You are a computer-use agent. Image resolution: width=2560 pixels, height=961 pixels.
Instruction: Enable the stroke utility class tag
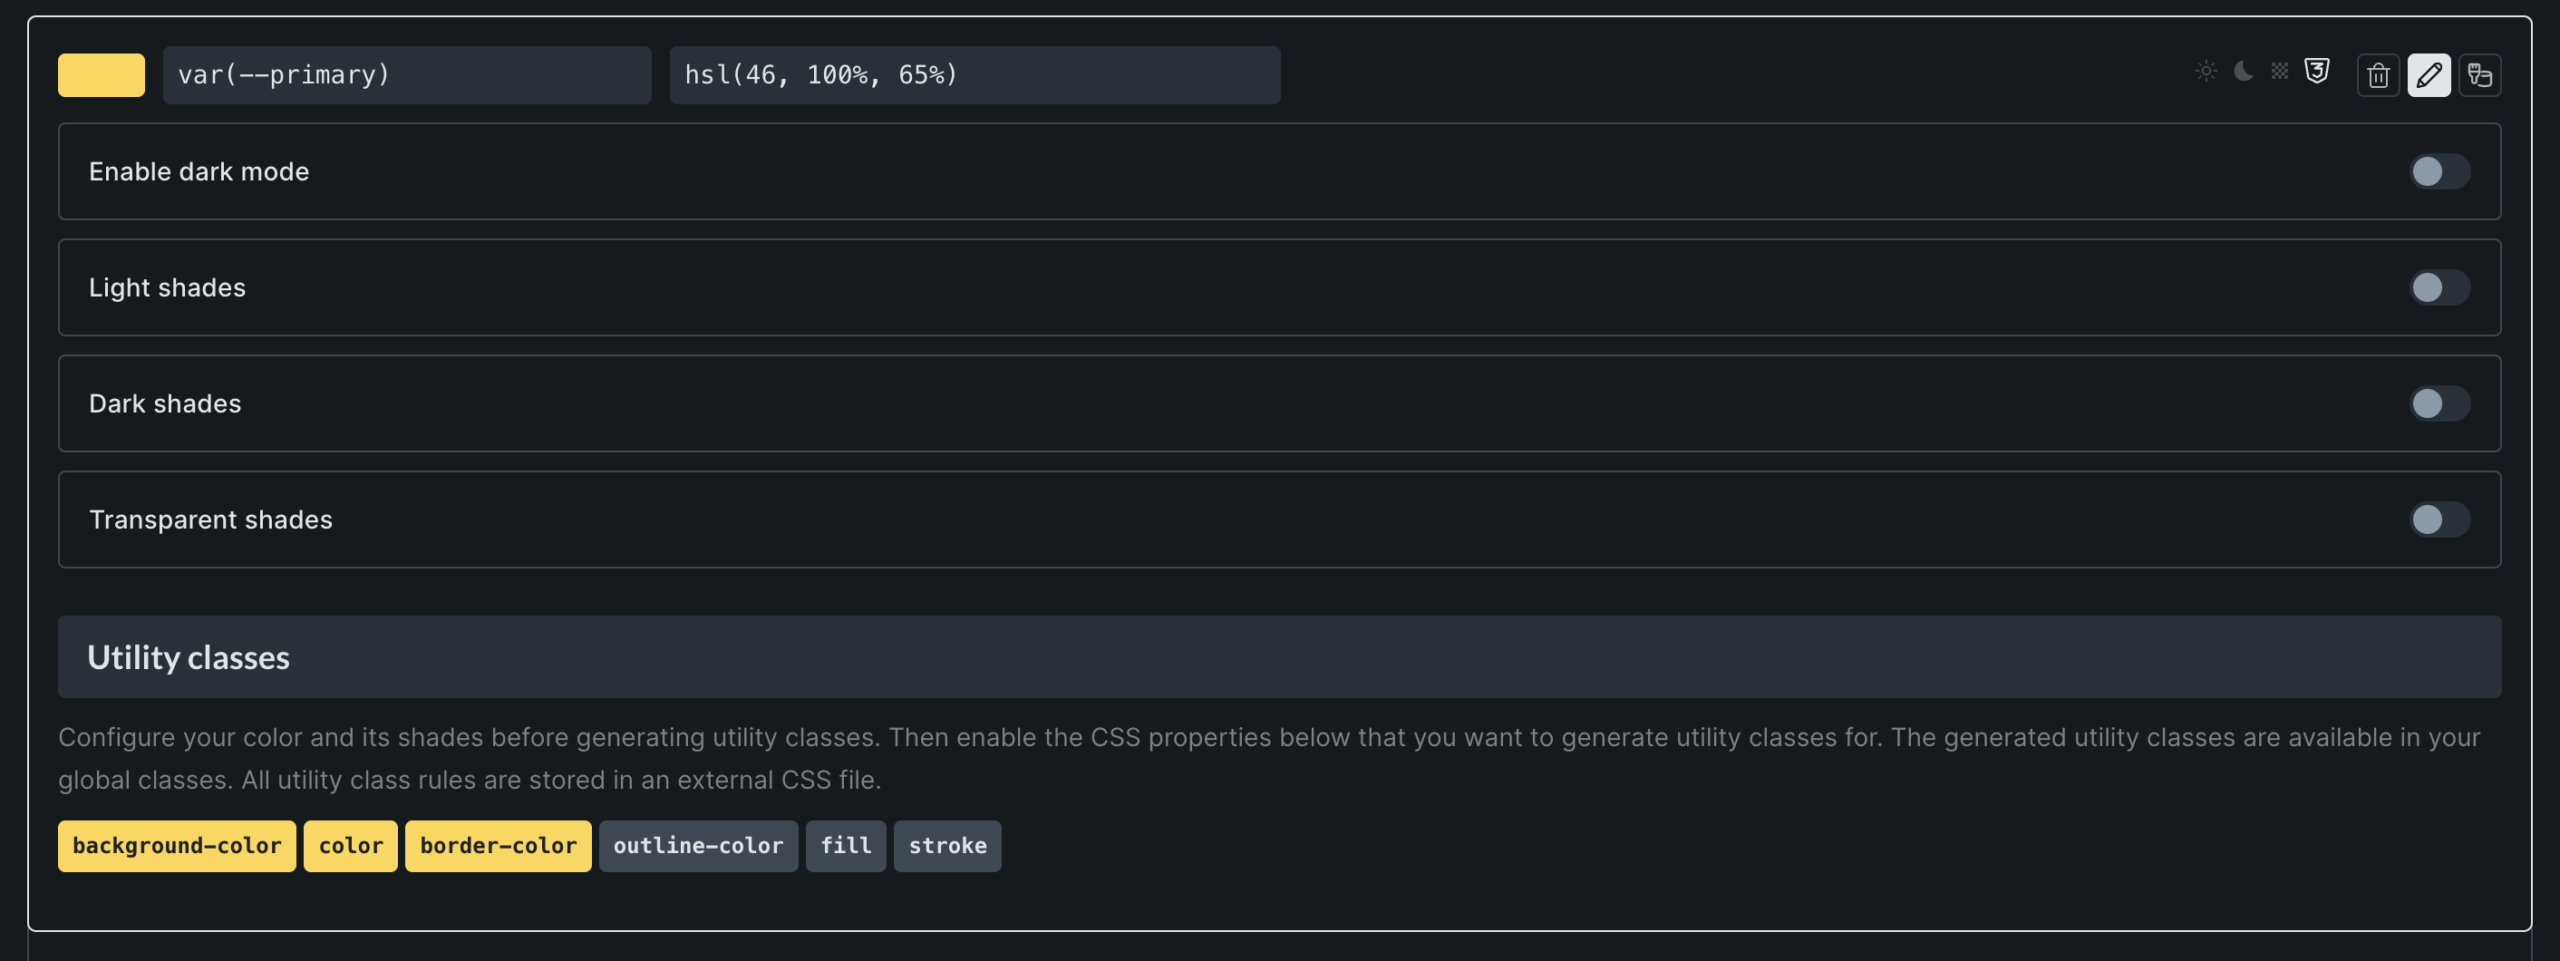point(947,846)
